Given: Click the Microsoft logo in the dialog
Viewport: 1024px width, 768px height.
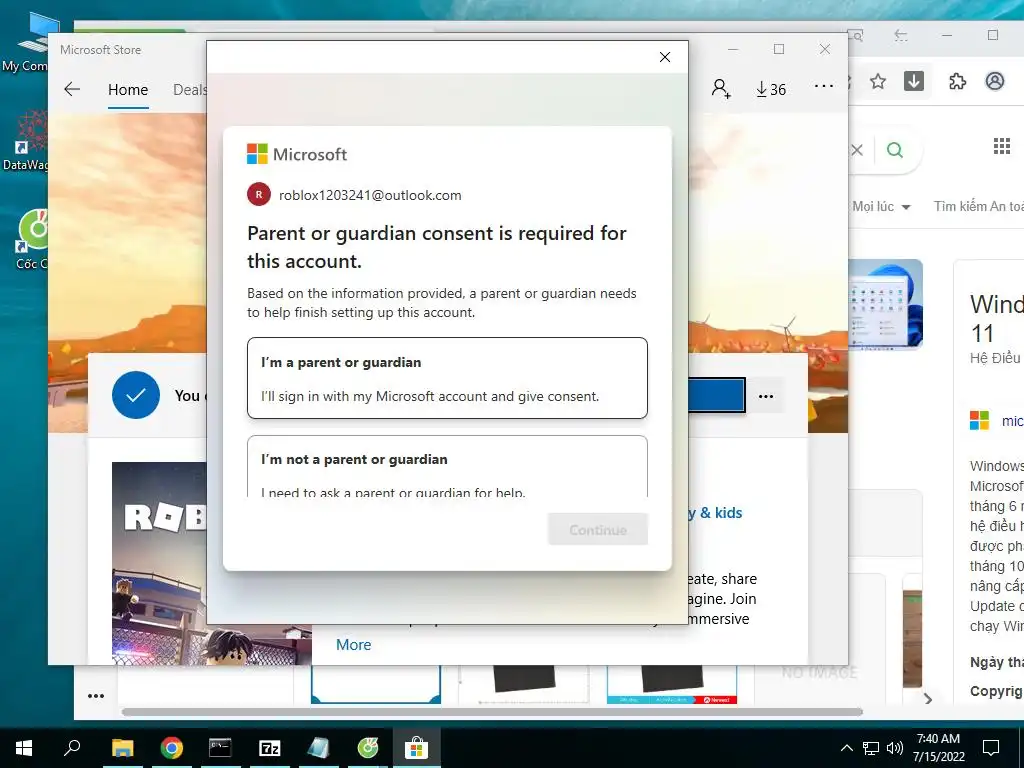Looking at the screenshot, I should (x=296, y=154).
